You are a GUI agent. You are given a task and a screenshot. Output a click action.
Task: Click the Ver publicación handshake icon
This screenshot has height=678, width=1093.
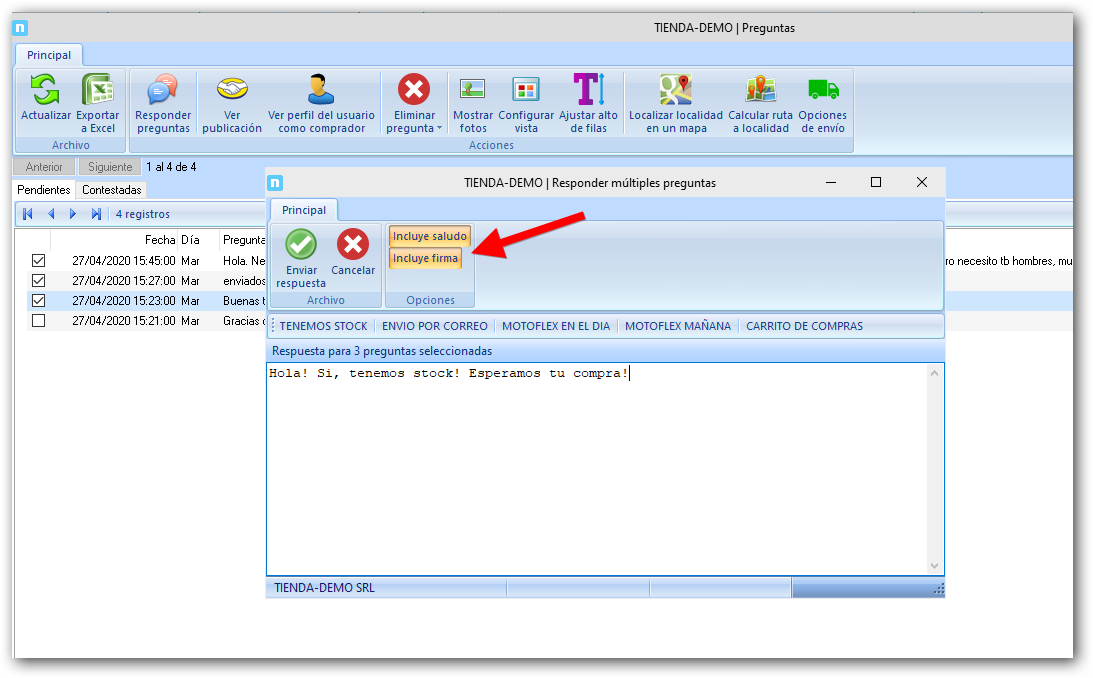coord(232,91)
